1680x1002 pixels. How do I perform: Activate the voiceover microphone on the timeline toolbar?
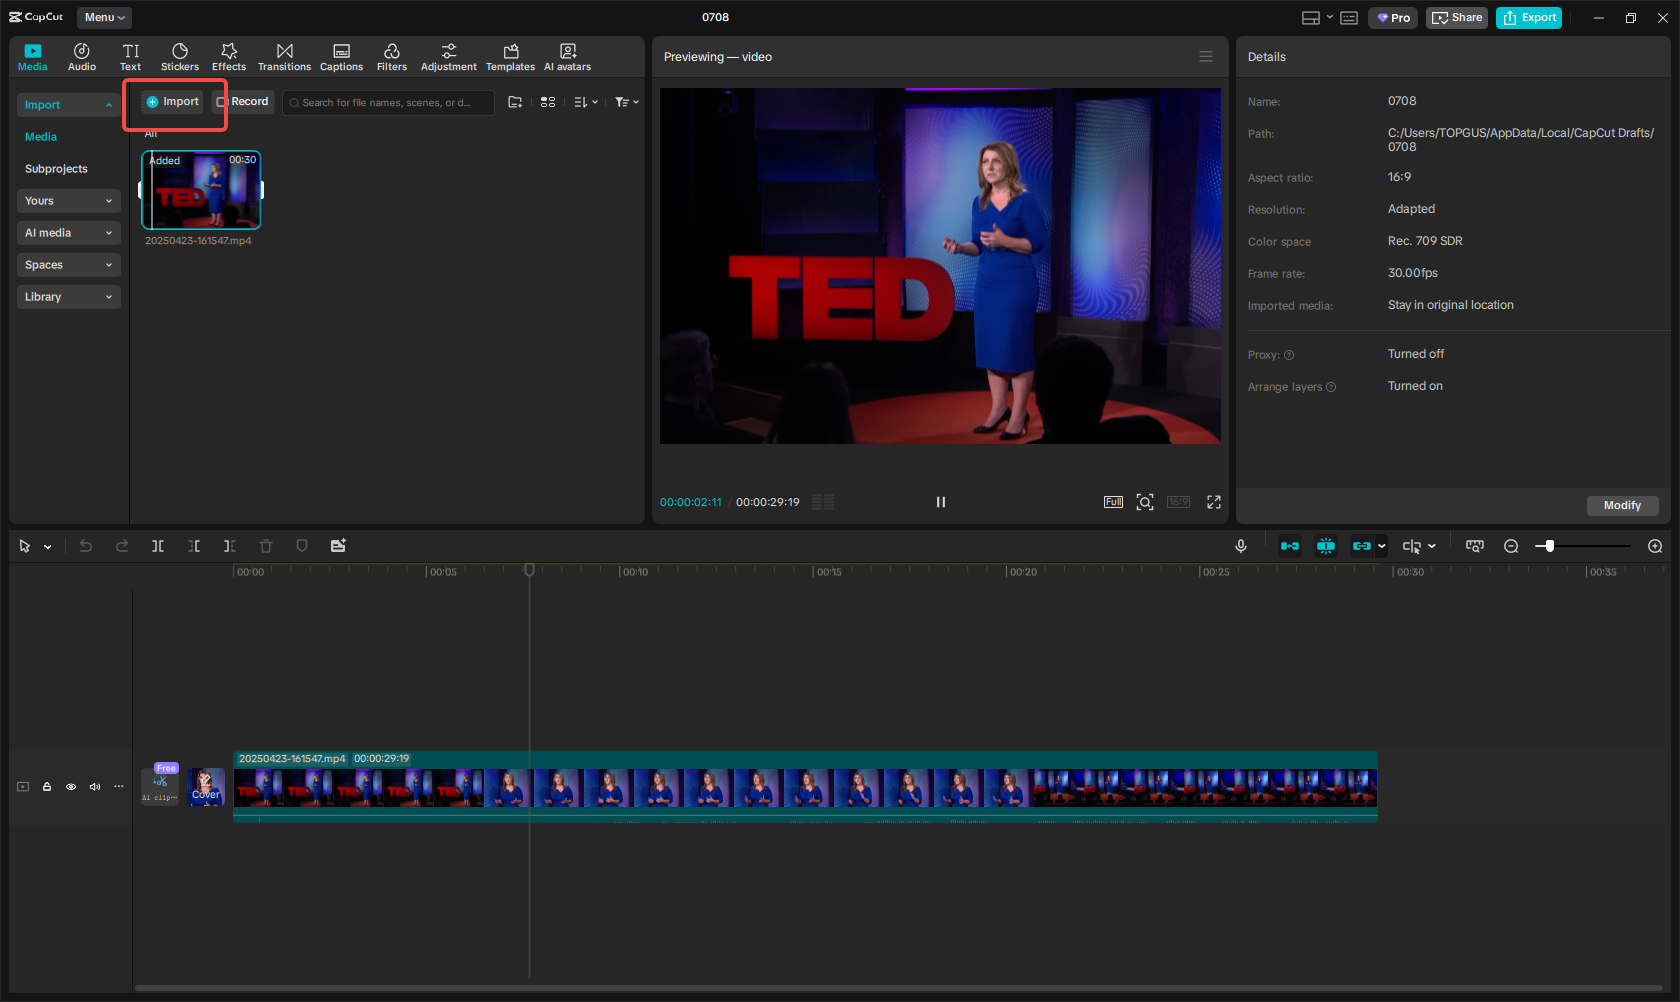1240,546
